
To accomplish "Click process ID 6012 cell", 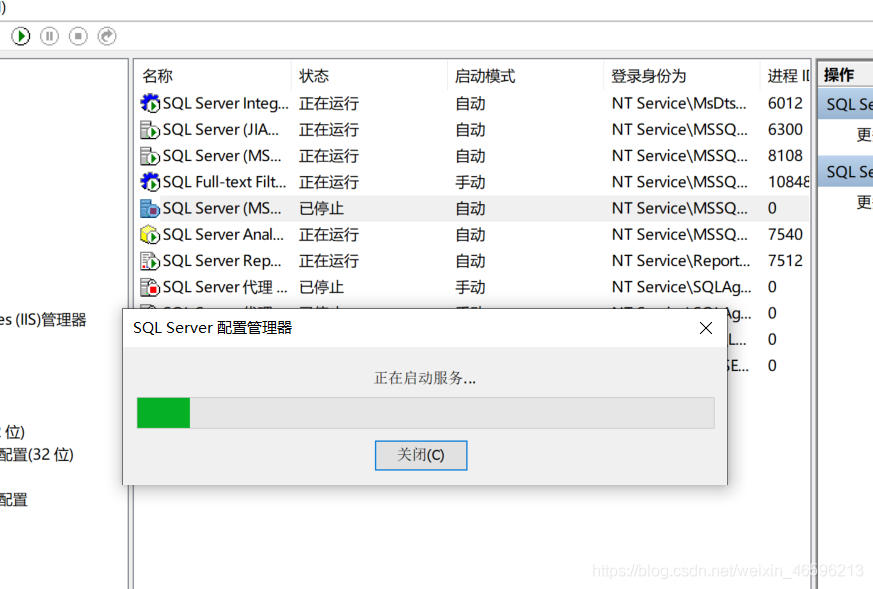I will pos(785,104).
